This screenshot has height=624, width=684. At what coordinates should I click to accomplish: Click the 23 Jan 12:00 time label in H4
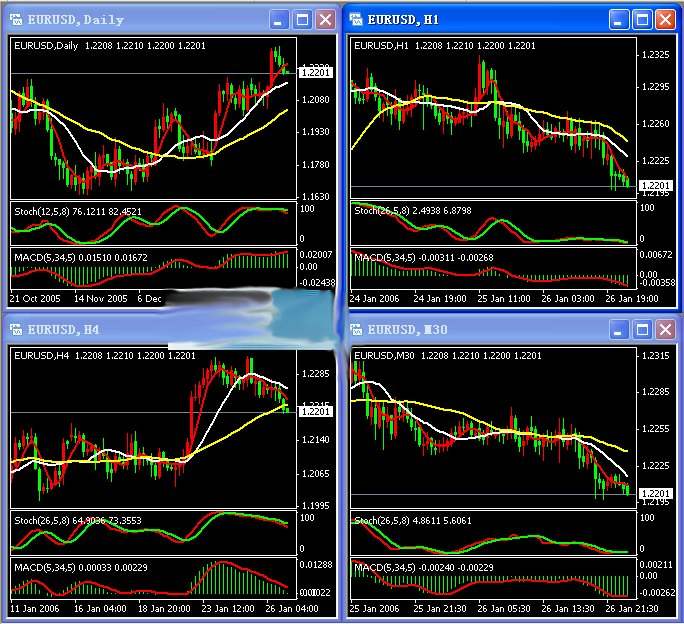pos(228,608)
